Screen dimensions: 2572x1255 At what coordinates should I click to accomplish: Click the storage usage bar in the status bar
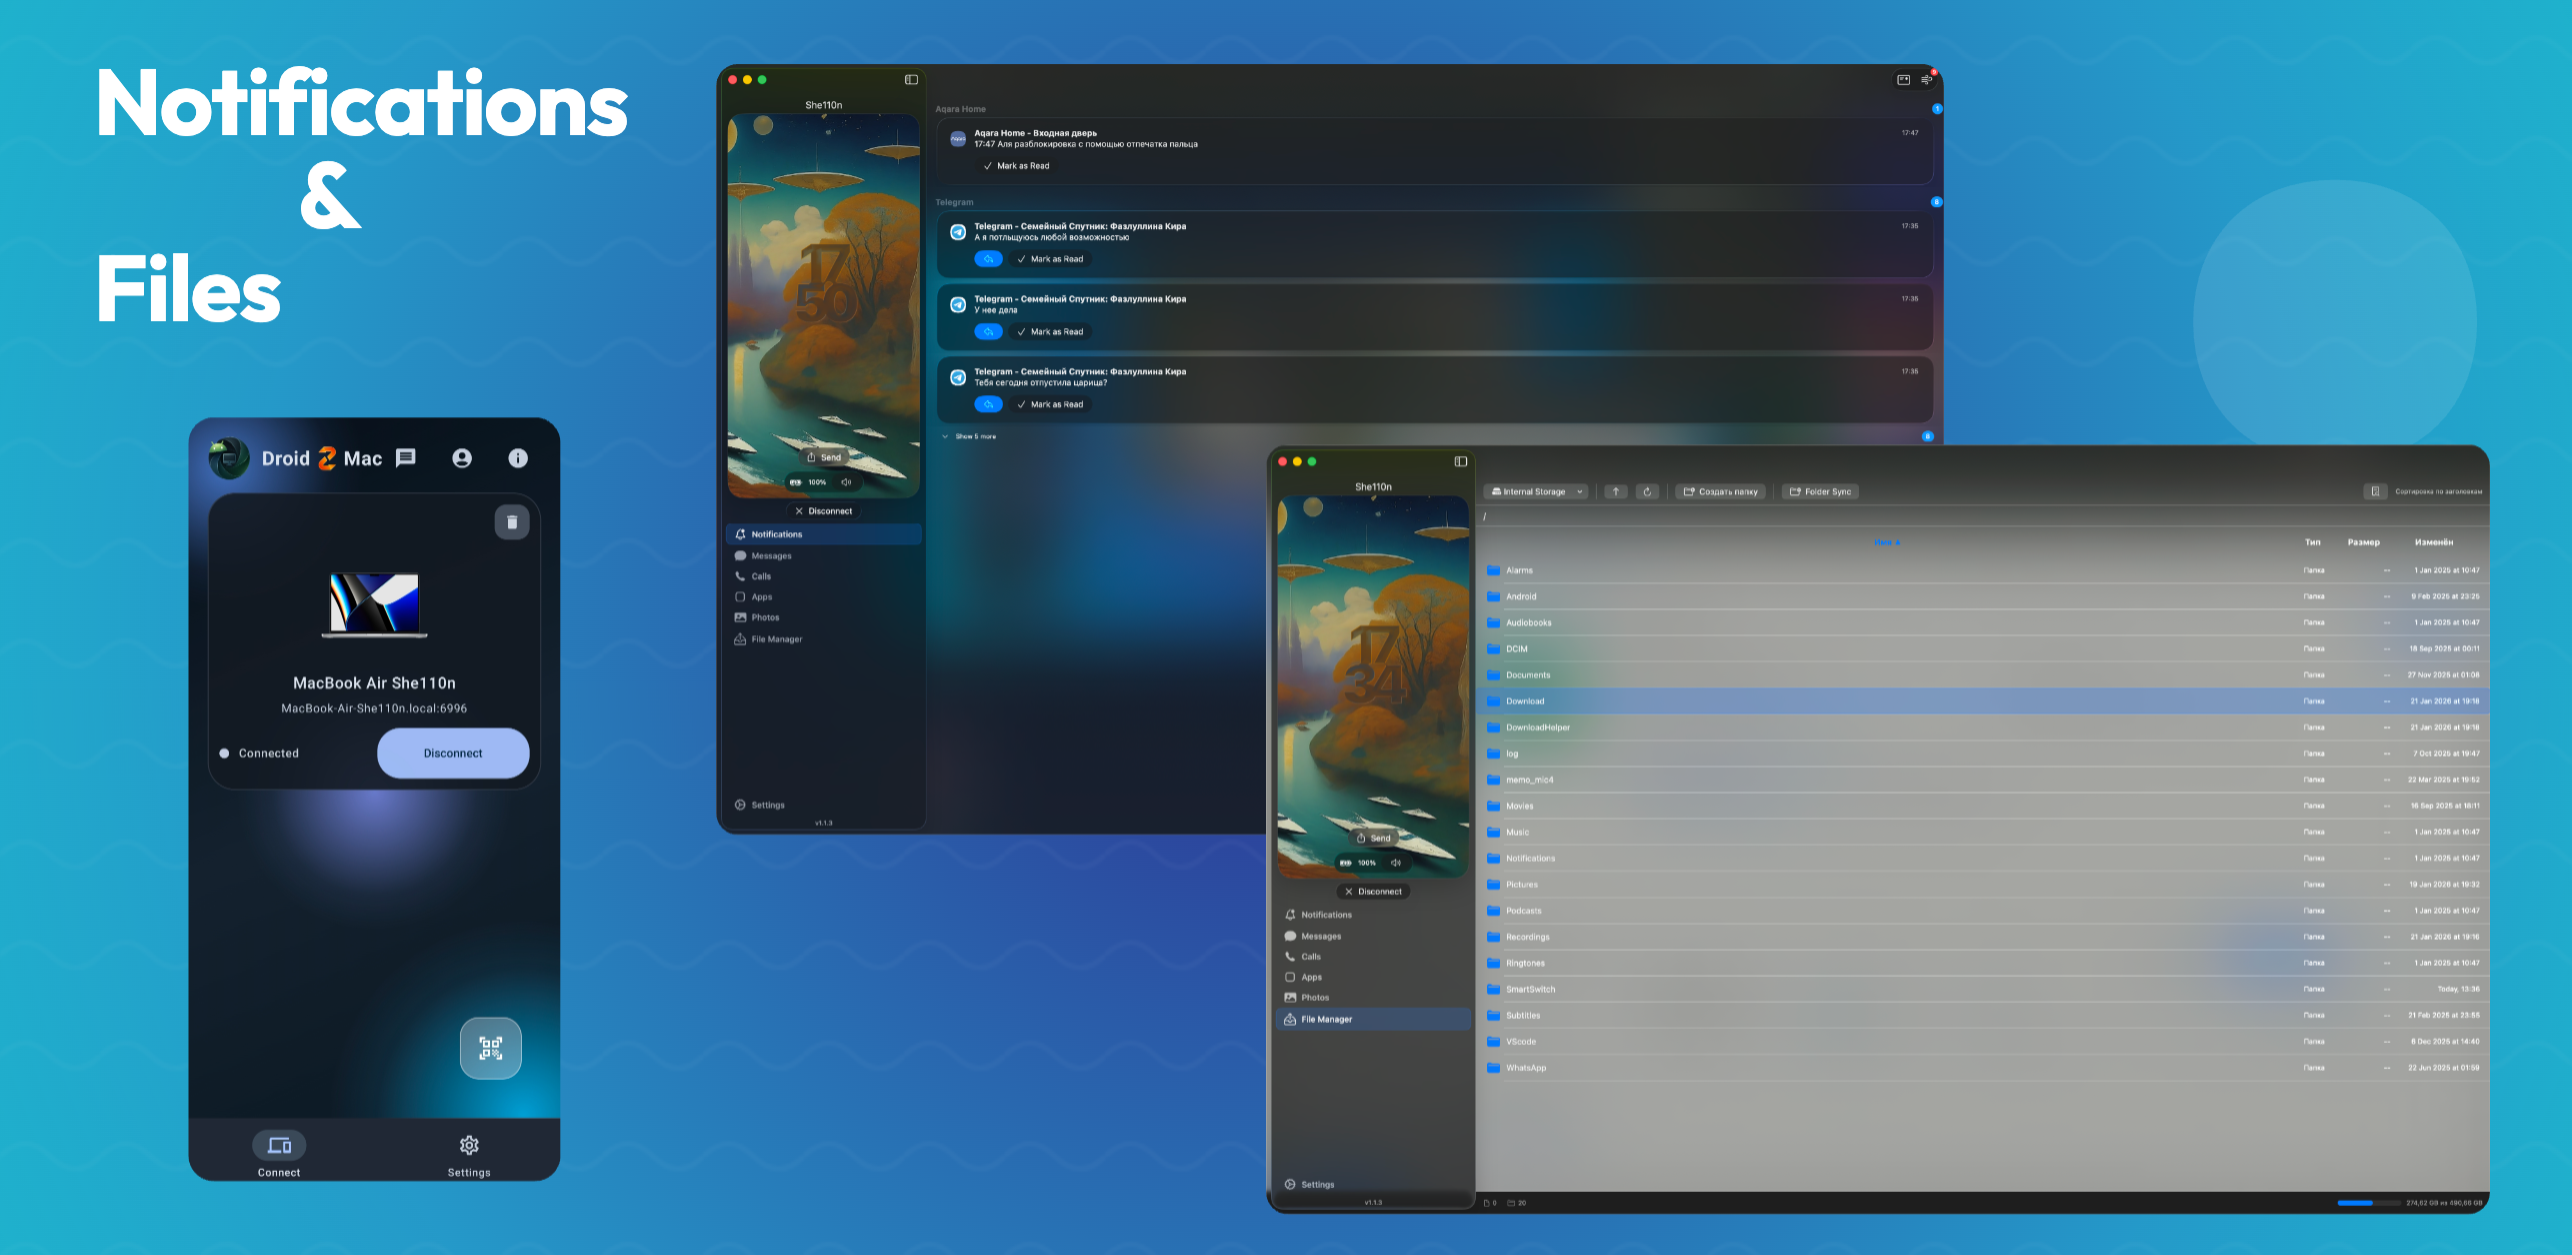click(2368, 1203)
